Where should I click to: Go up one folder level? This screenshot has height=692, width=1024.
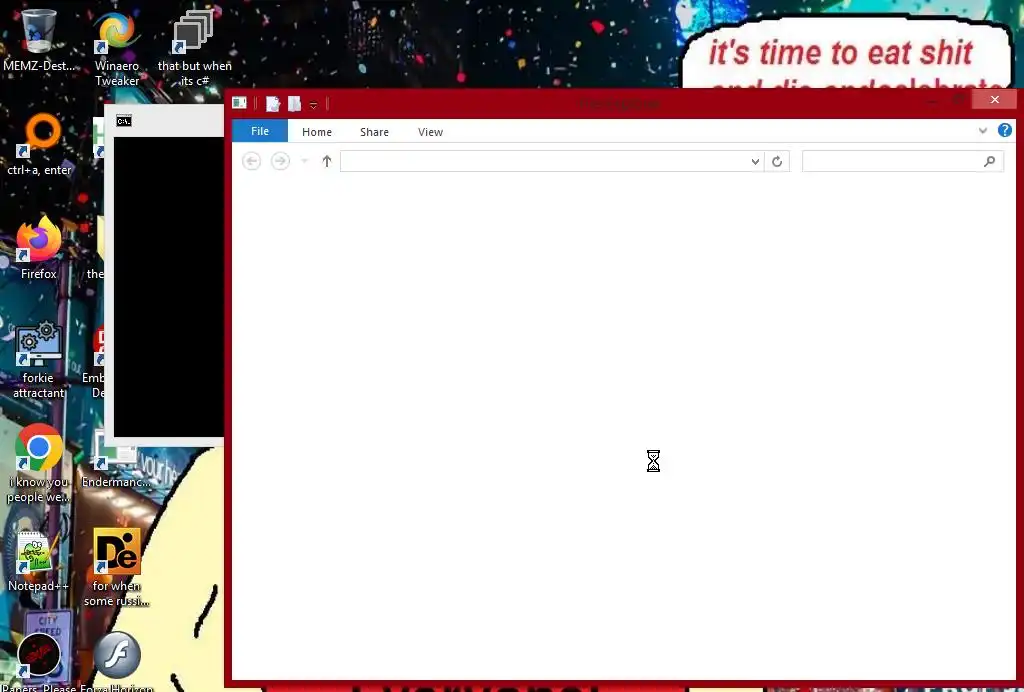(327, 161)
